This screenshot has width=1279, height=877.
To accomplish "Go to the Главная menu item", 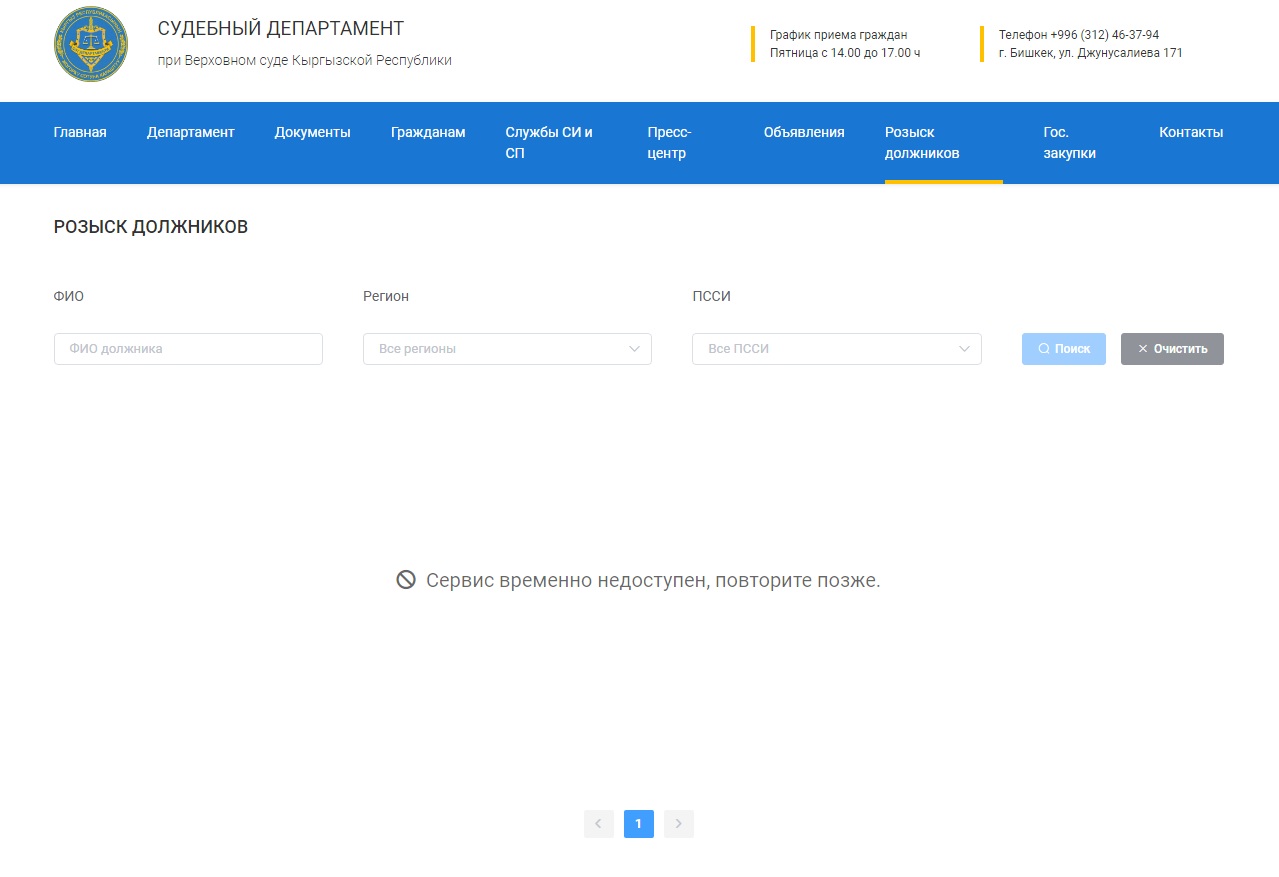I will point(80,132).
